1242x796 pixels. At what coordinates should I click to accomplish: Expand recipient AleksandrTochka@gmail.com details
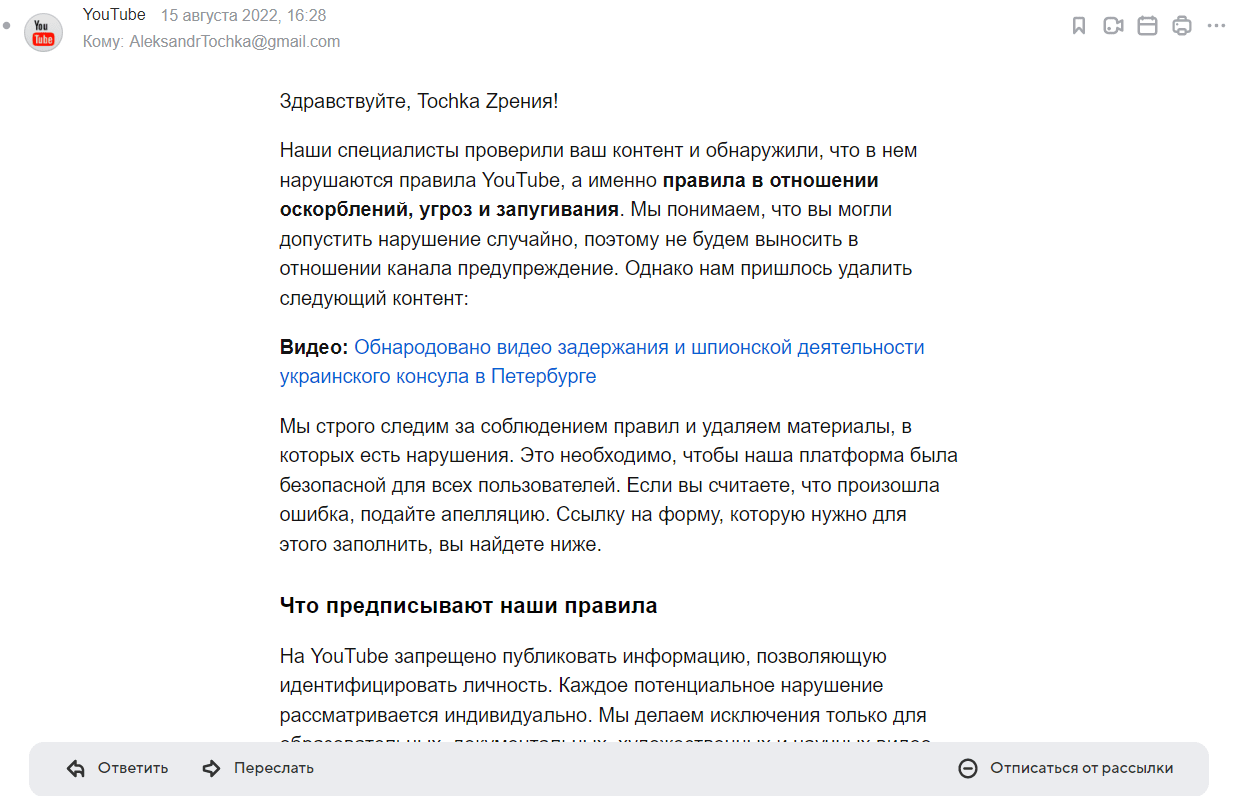point(234,42)
